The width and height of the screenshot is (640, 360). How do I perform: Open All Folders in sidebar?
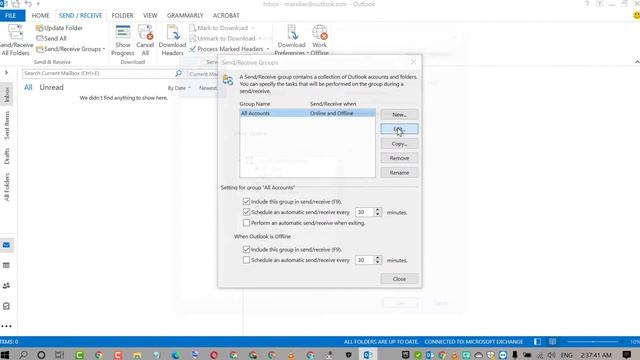7,187
